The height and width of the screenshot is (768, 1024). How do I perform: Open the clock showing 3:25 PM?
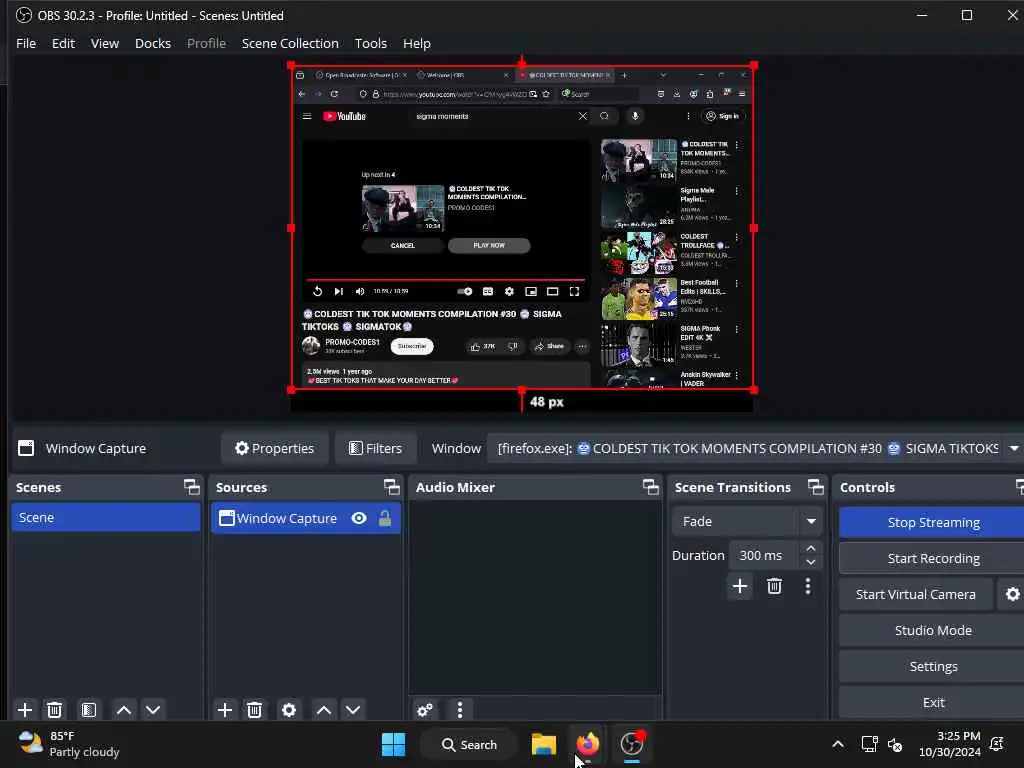tap(950, 744)
